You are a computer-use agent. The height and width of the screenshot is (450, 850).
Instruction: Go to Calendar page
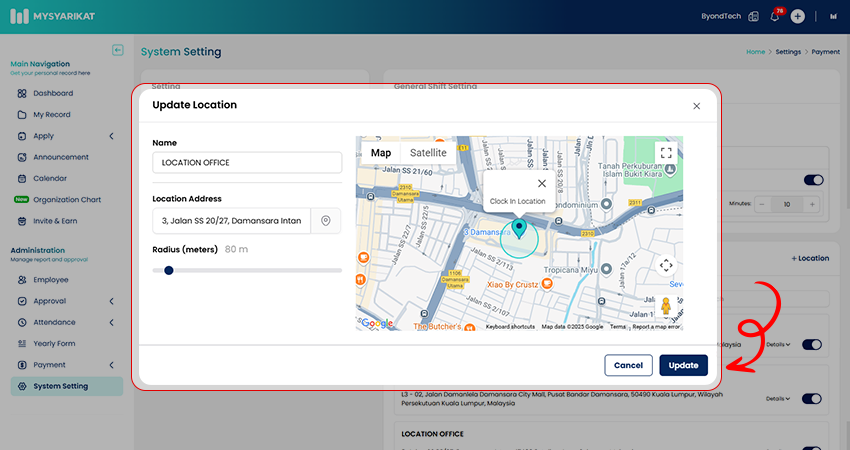point(50,178)
